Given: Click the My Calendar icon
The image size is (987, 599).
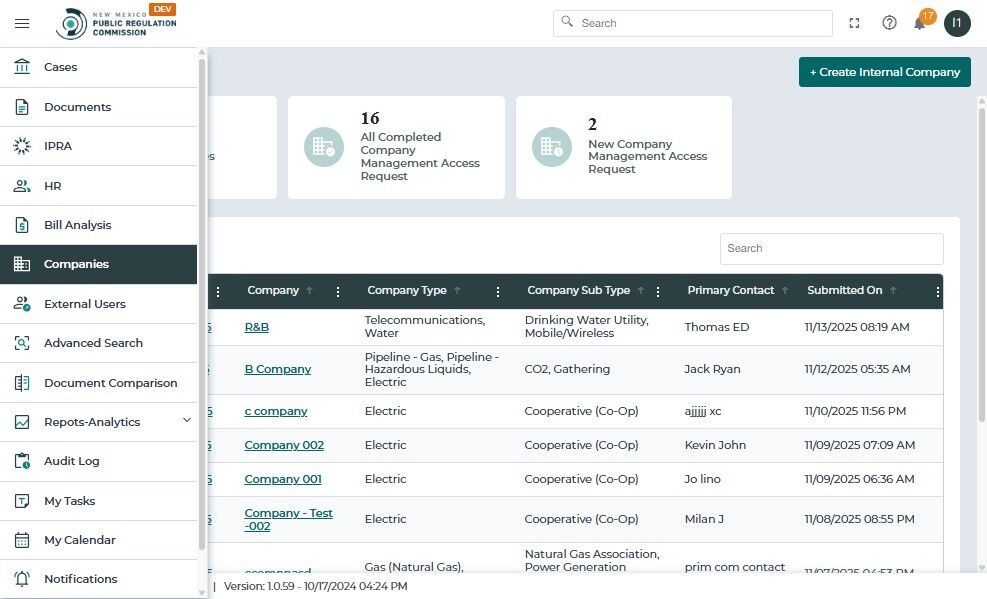Looking at the screenshot, I should 22,540.
